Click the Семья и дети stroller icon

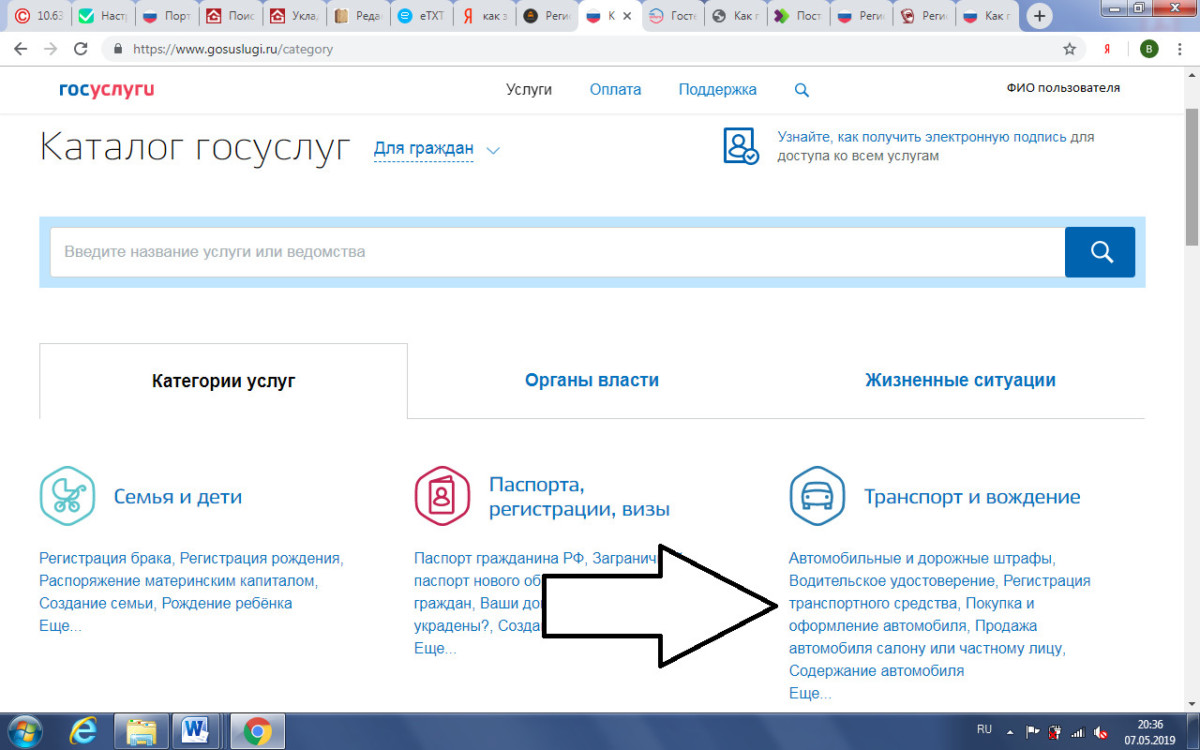(67, 496)
